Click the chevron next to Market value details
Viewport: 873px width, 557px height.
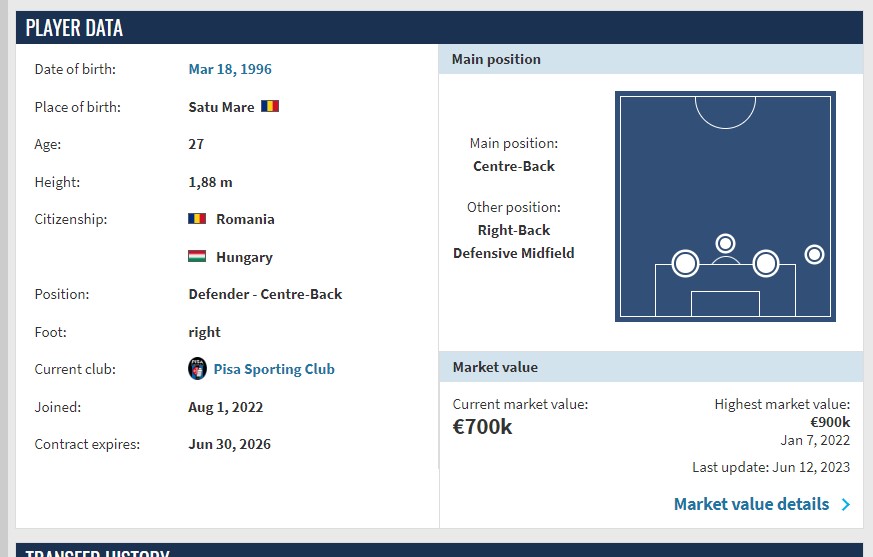846,505
